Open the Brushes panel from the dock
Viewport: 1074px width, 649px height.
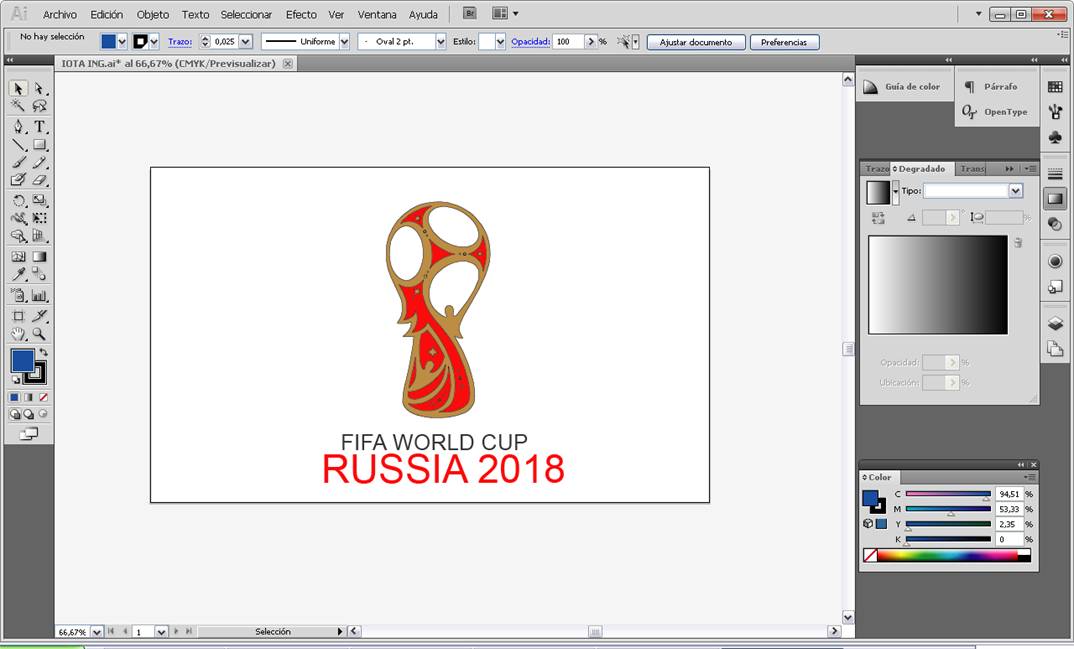(1055, 112)
